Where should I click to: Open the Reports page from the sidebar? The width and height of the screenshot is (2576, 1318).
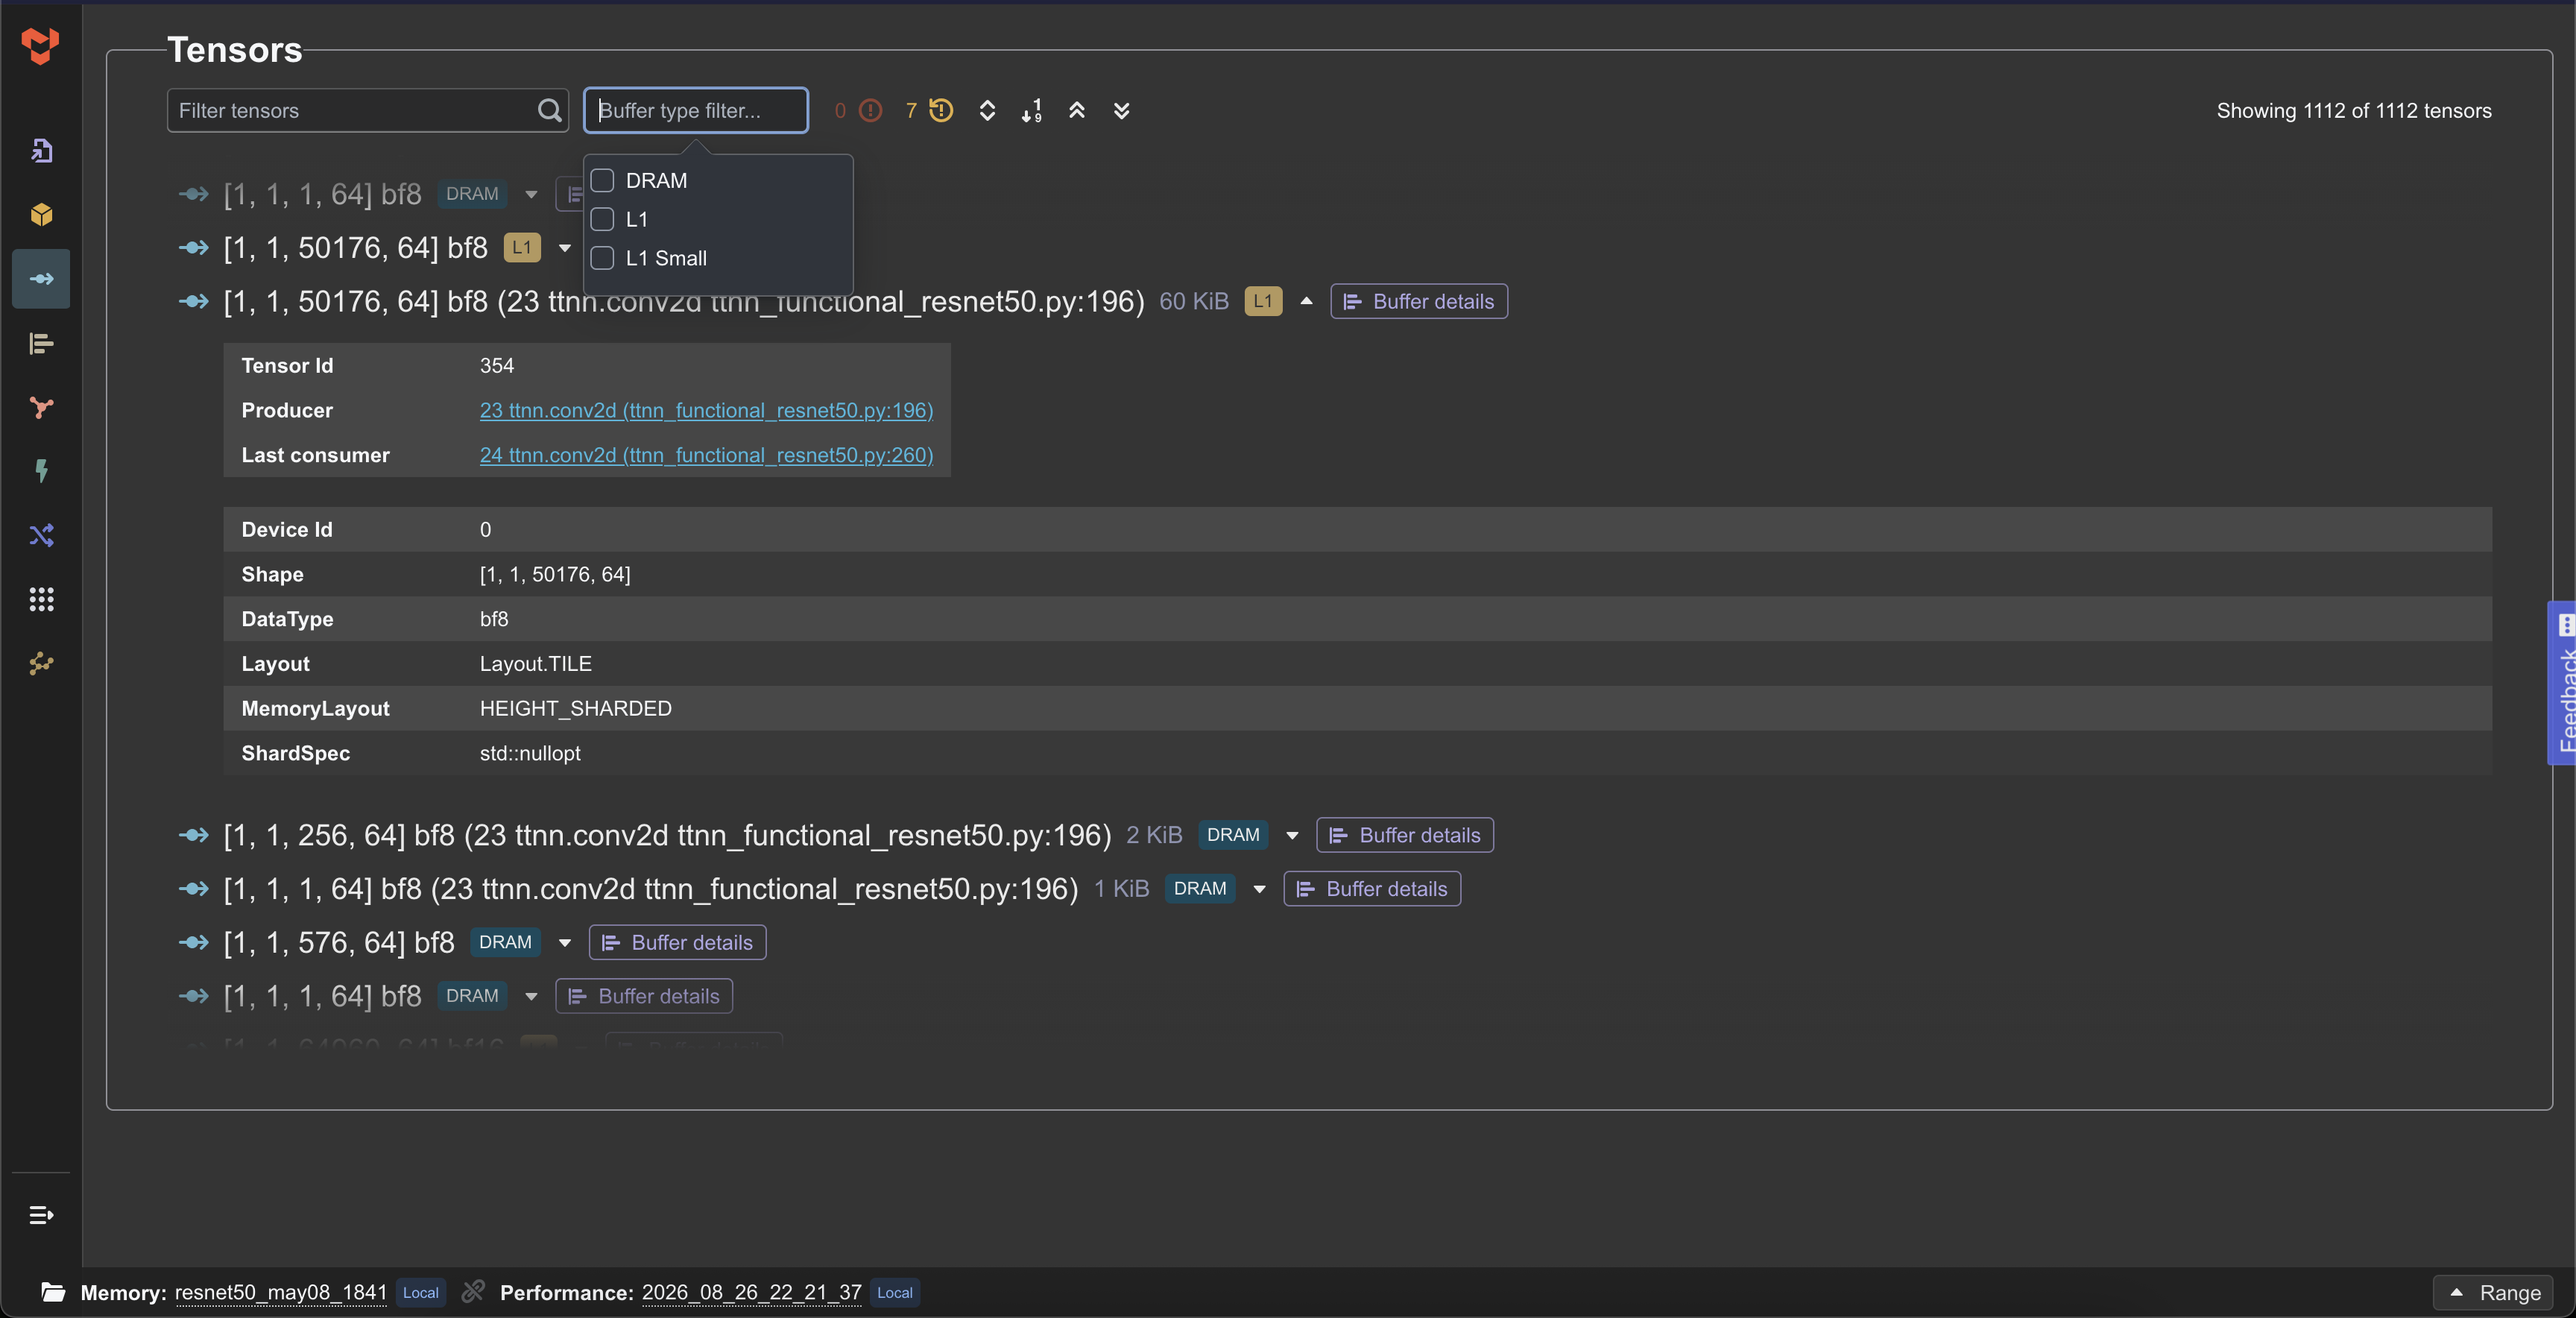tap(41, 151)
